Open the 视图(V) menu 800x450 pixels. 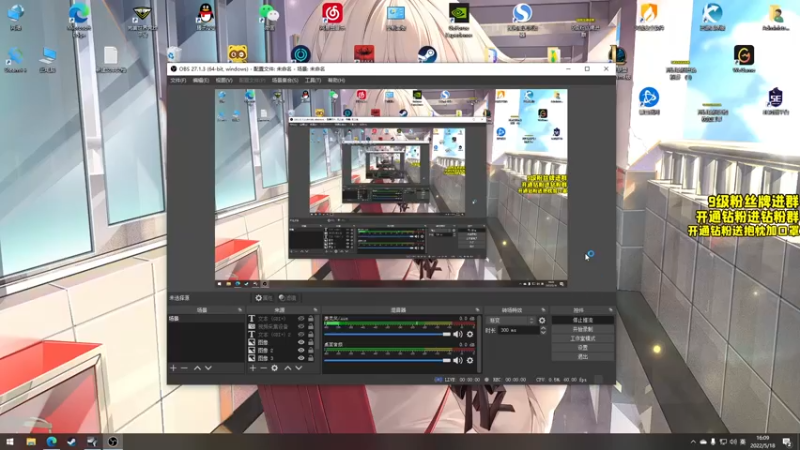pos(224,81)
